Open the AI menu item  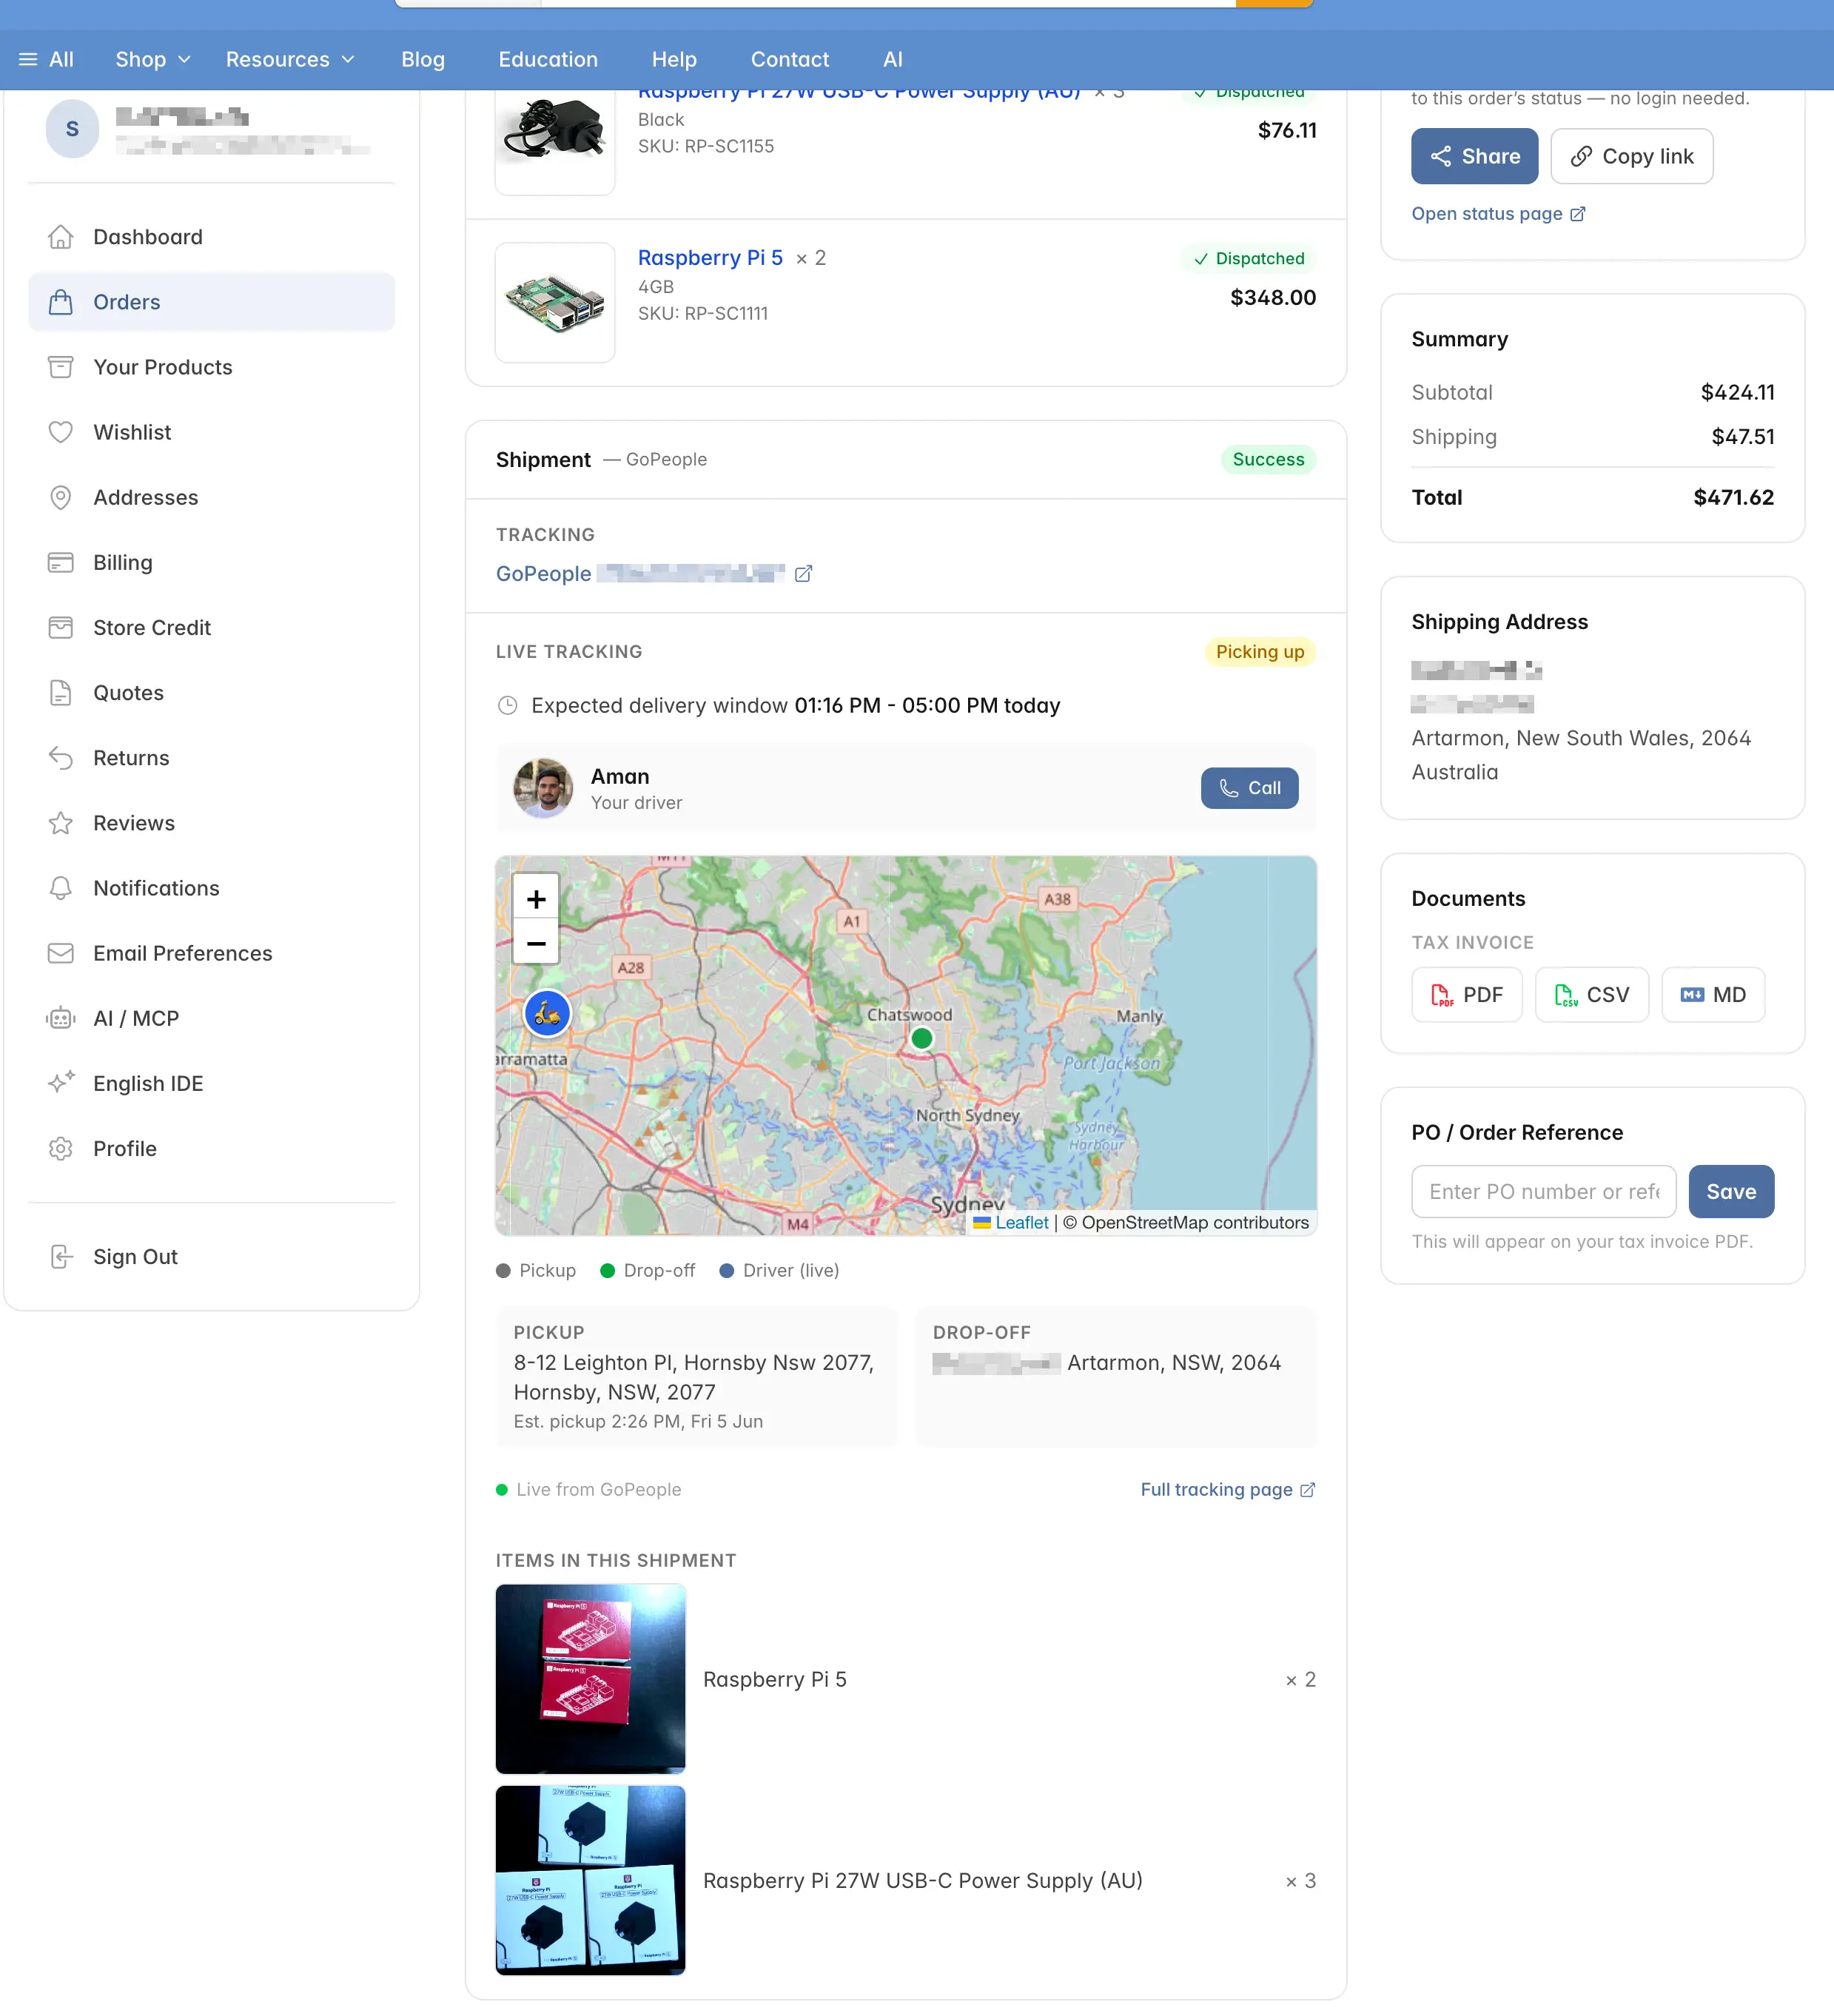[893, 60]
